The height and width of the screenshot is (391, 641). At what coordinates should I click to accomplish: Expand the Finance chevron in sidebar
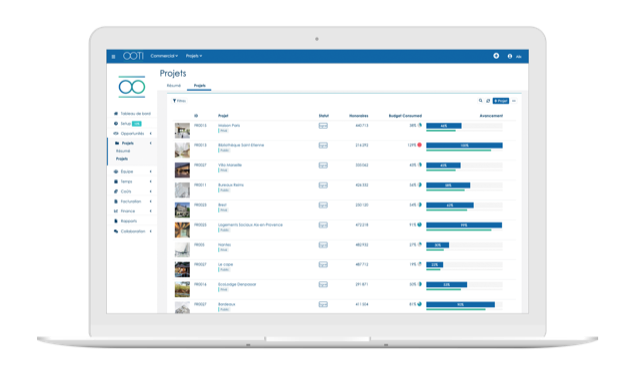(x=151, y=211)
